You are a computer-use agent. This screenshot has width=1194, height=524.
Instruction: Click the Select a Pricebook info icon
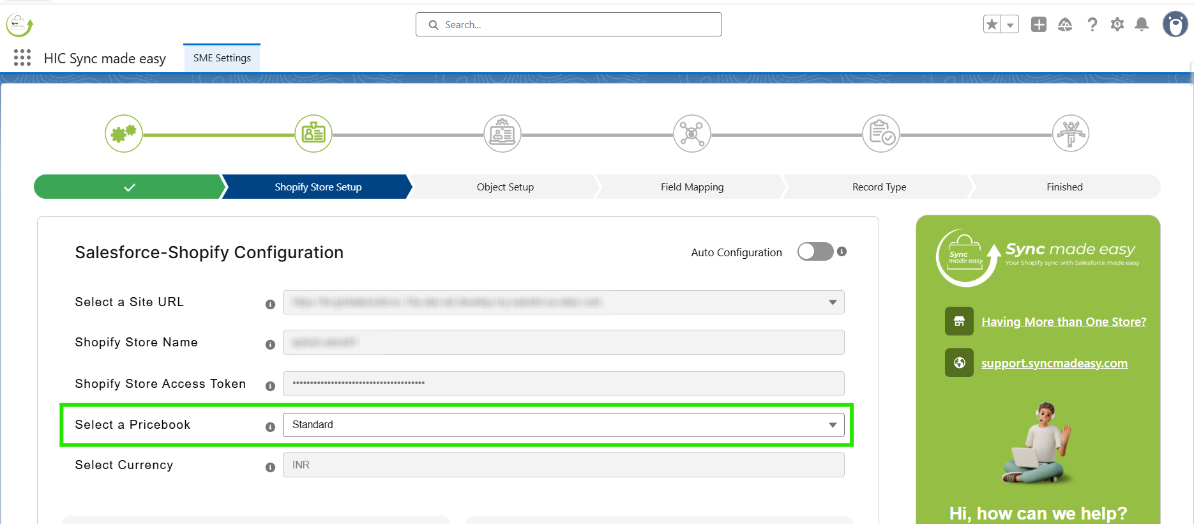coord(270,427)
